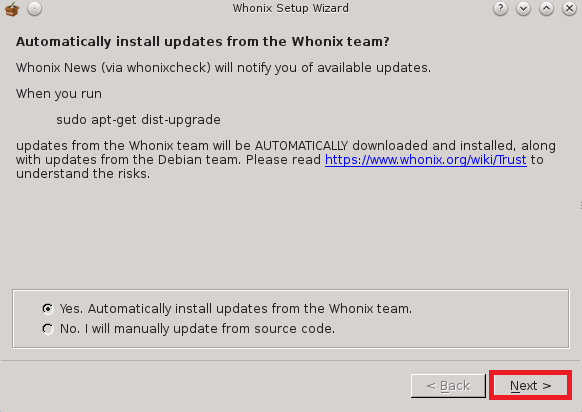
Task: Click the 'Whonix Setup Wizard' title bar text
Action: (x=291, y=8)
